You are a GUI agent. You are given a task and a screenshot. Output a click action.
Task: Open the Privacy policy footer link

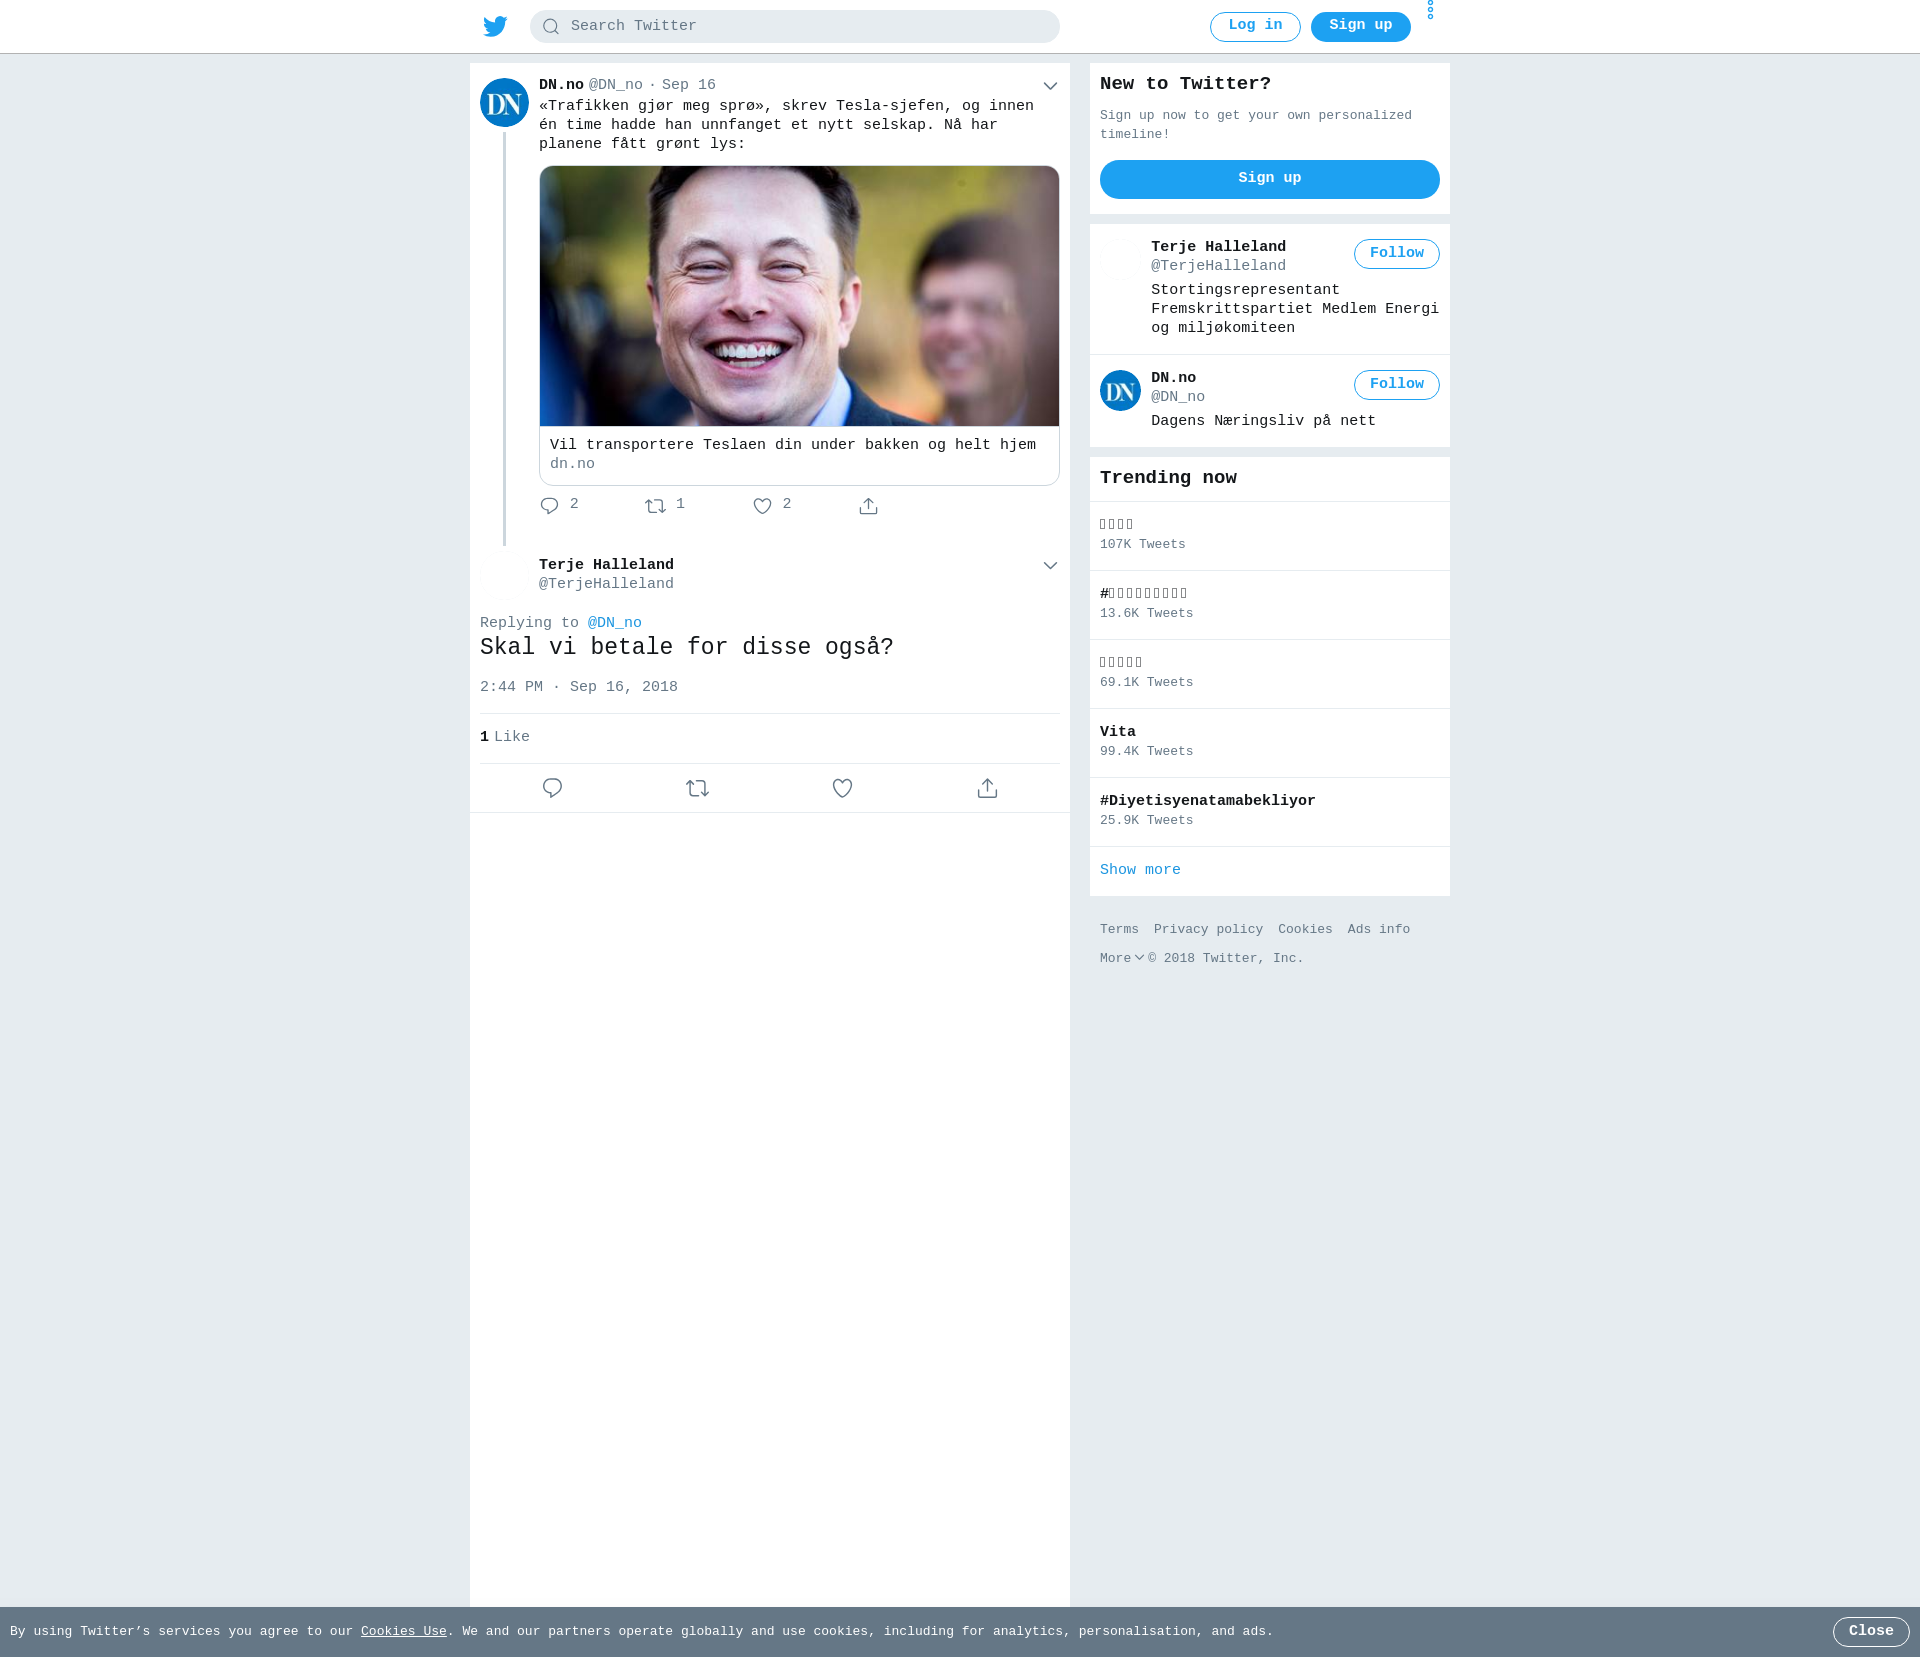(1208, 930)
